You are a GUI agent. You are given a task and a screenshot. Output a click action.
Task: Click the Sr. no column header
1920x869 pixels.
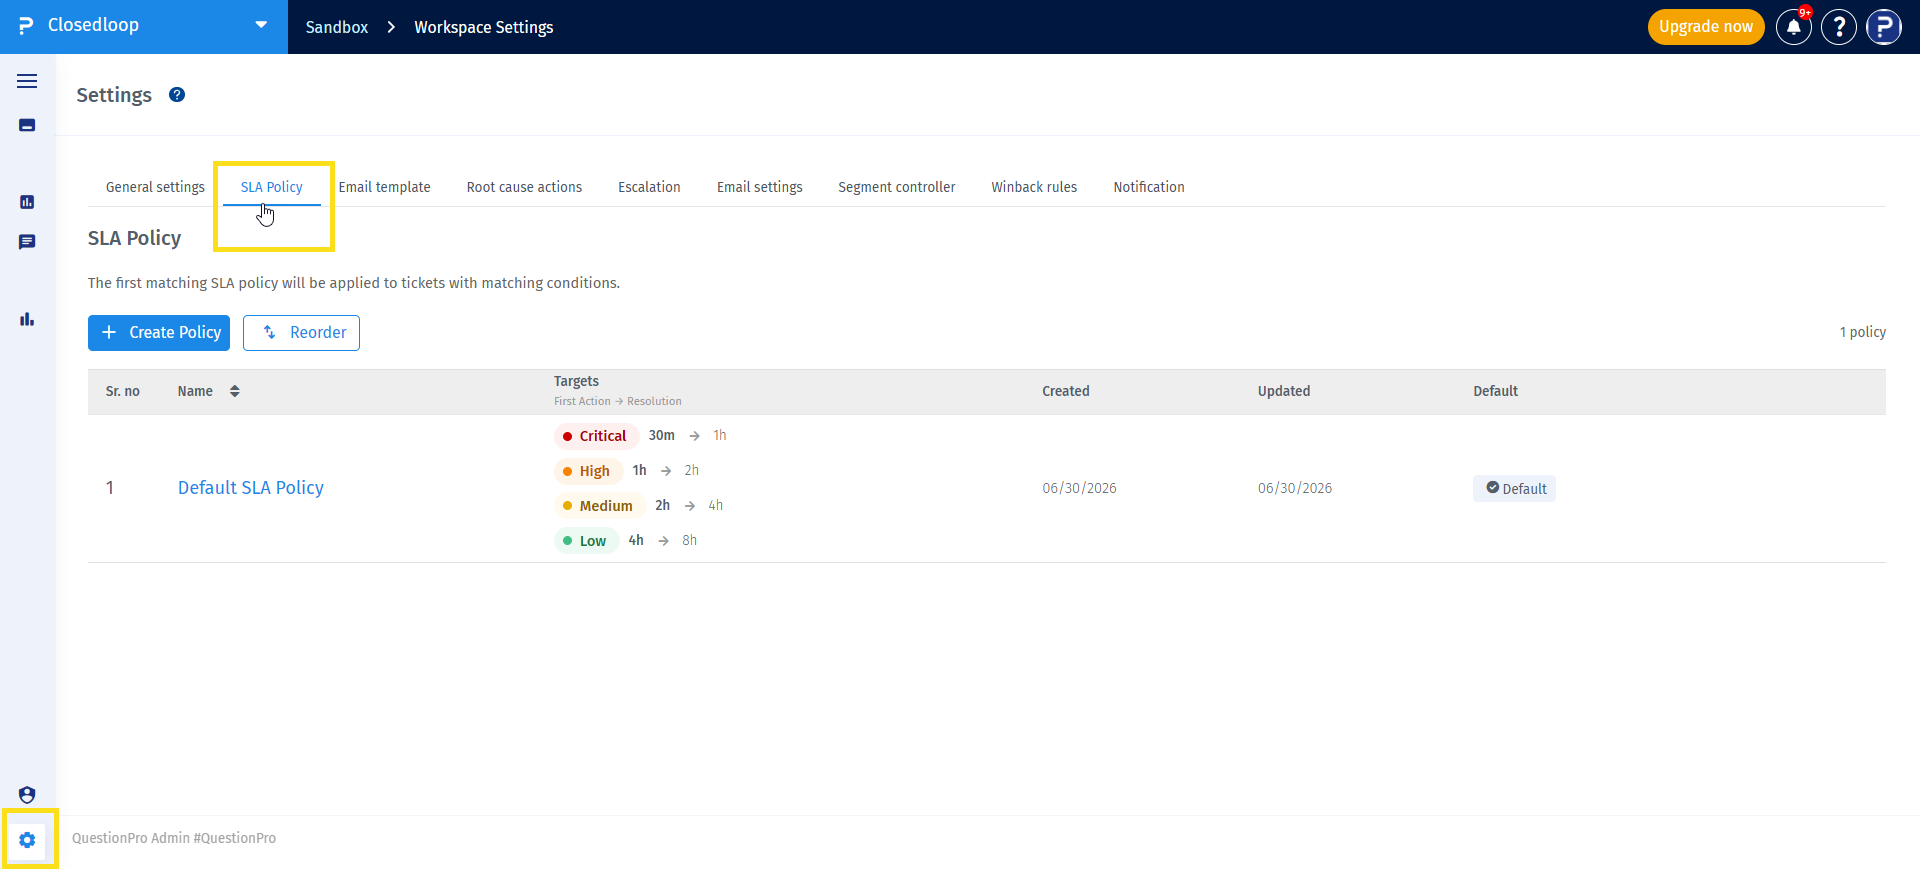click(x=123, y=391)
